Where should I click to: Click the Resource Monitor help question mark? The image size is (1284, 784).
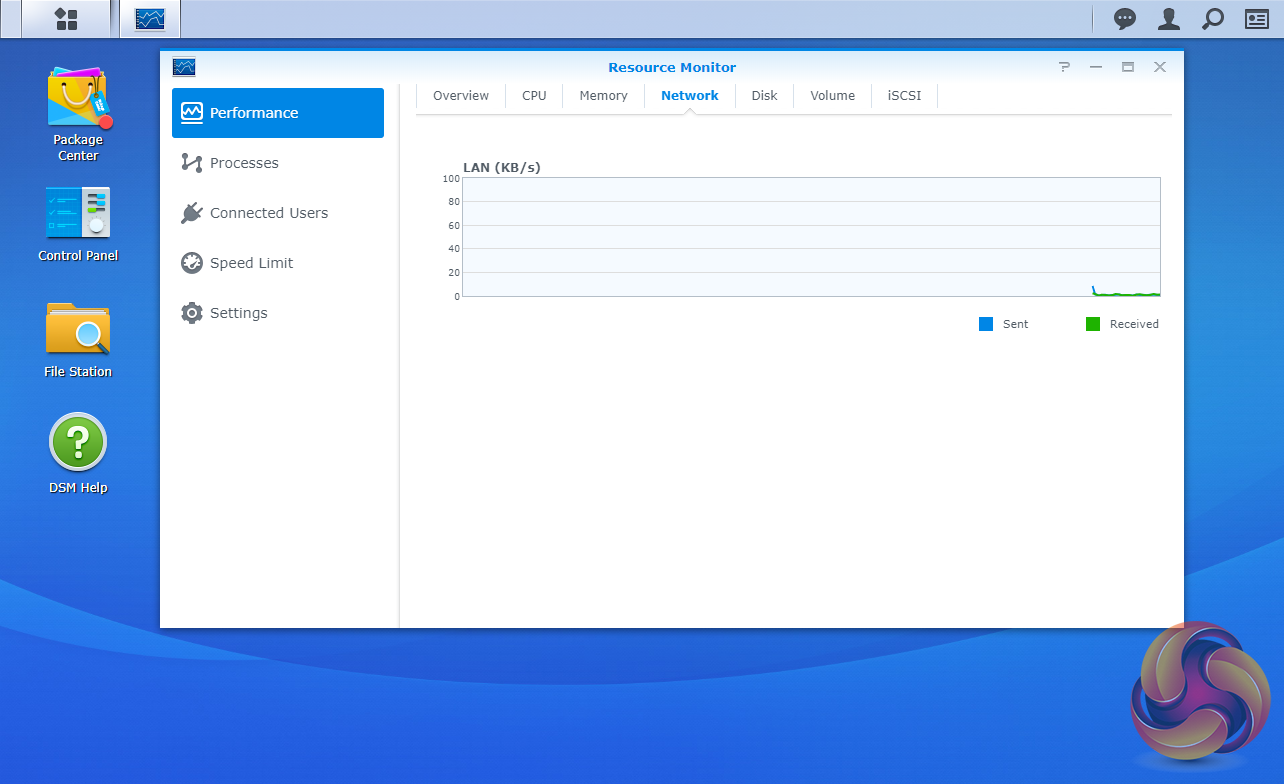pyautogui.click(x=1064, y=67)
